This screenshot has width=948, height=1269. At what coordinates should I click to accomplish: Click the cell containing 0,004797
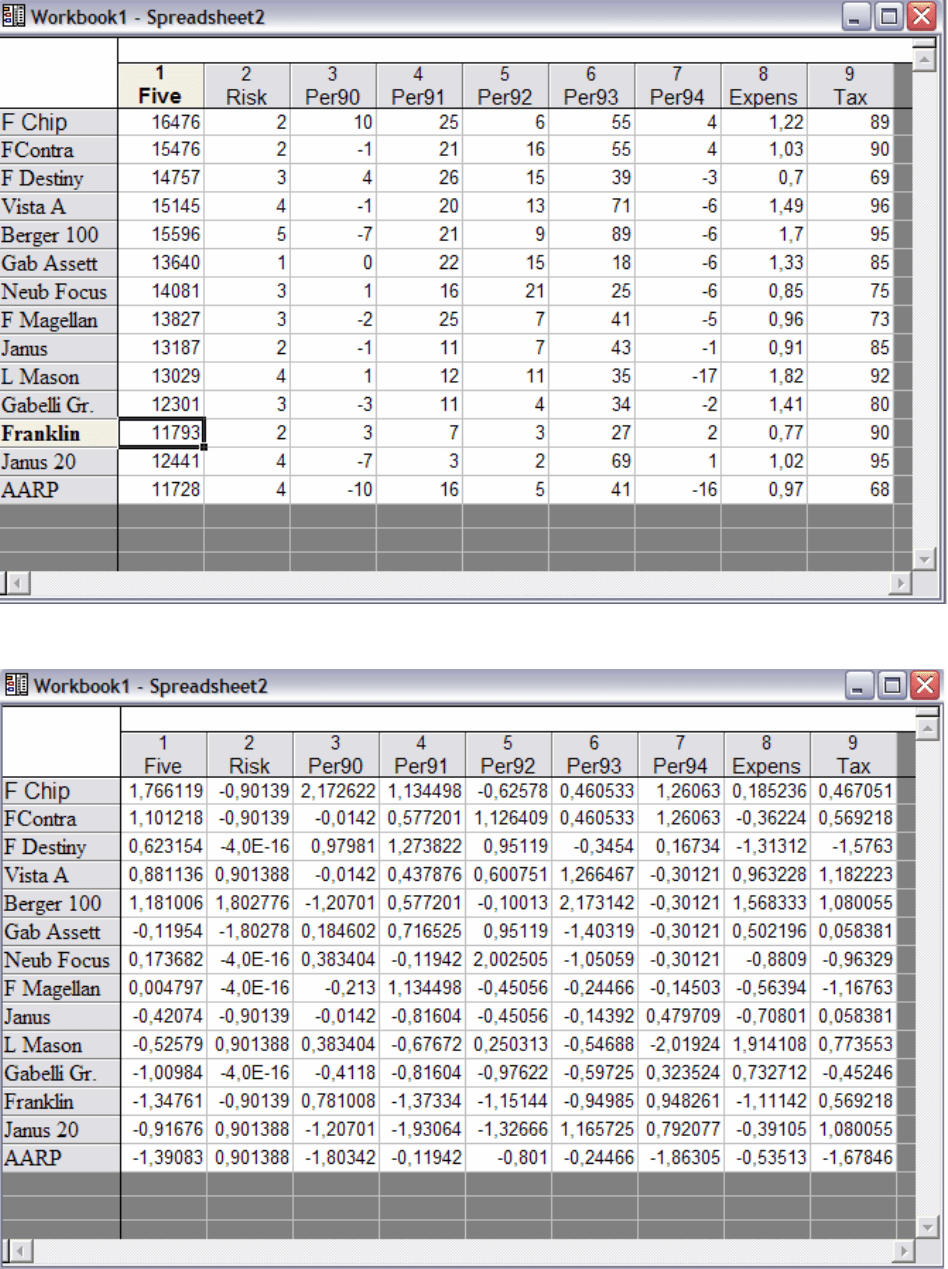click(164, 988)
